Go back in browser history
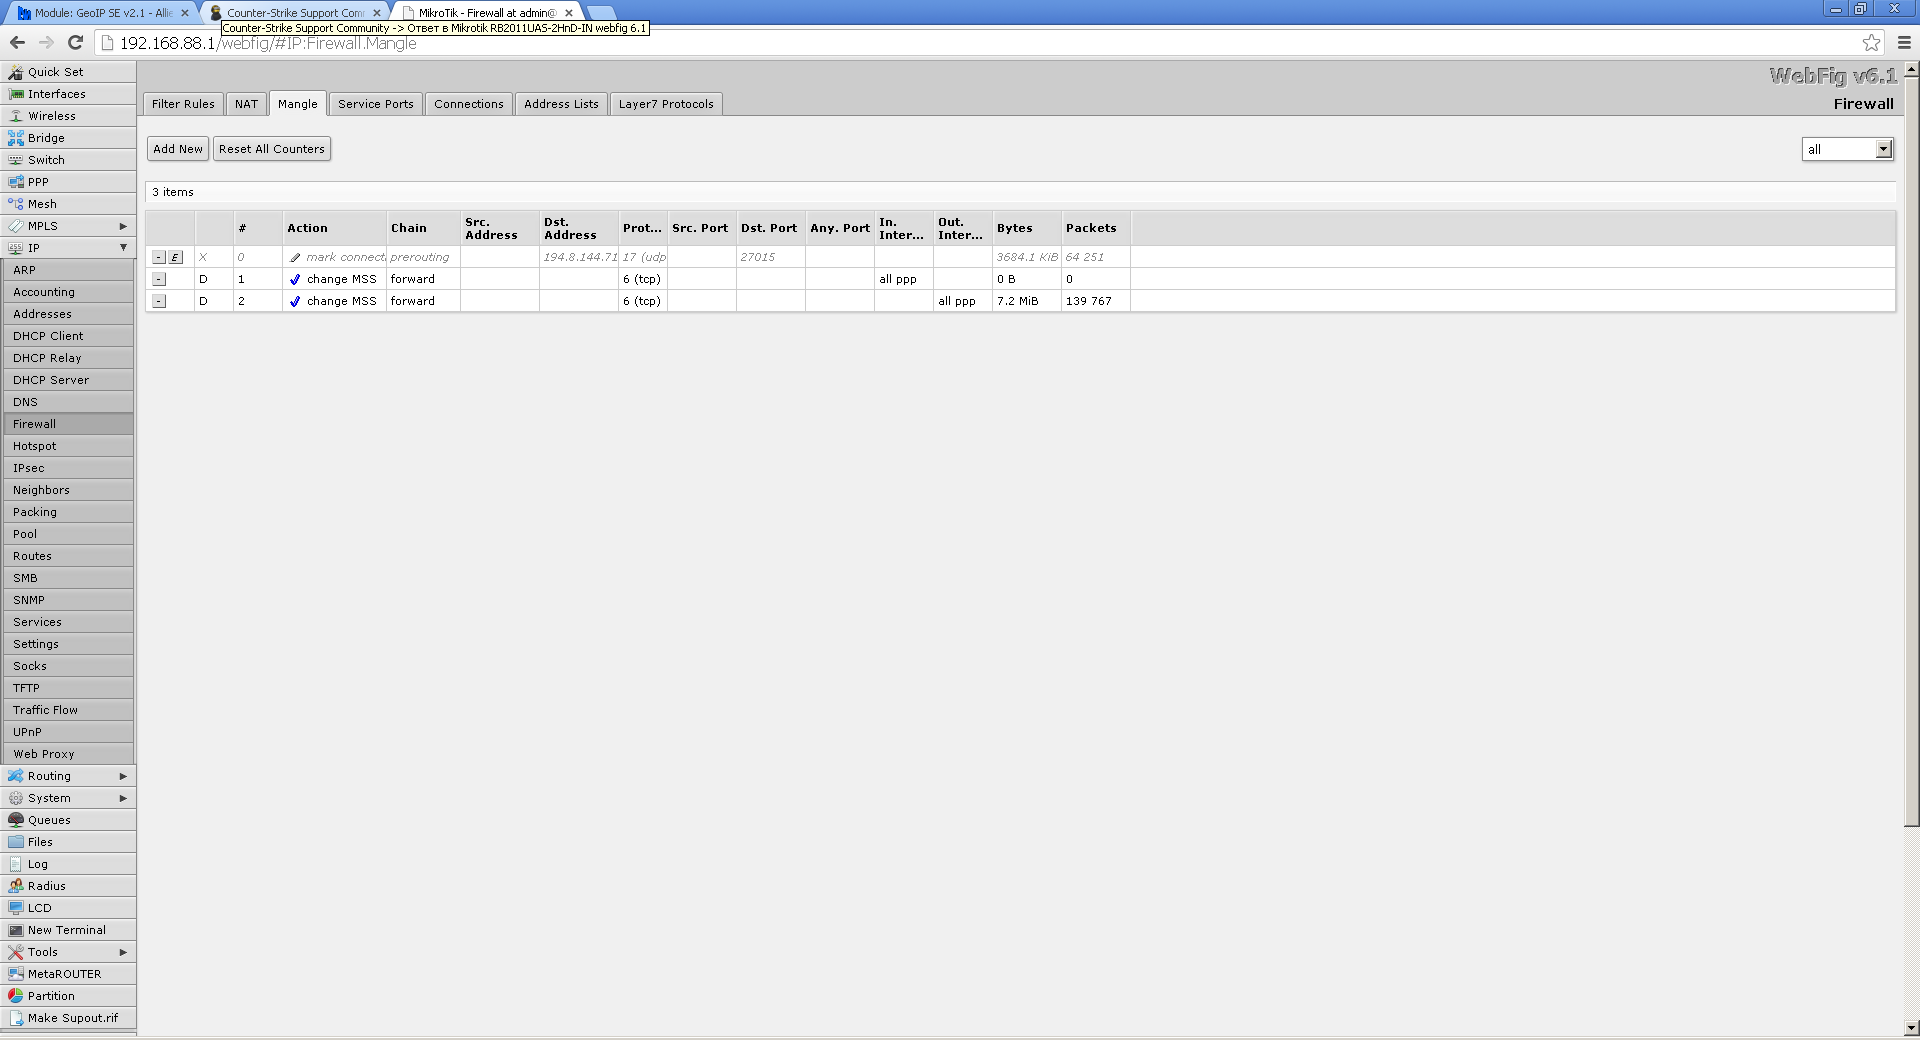This screenshot has width=1920, height=1040. [17, 42]
